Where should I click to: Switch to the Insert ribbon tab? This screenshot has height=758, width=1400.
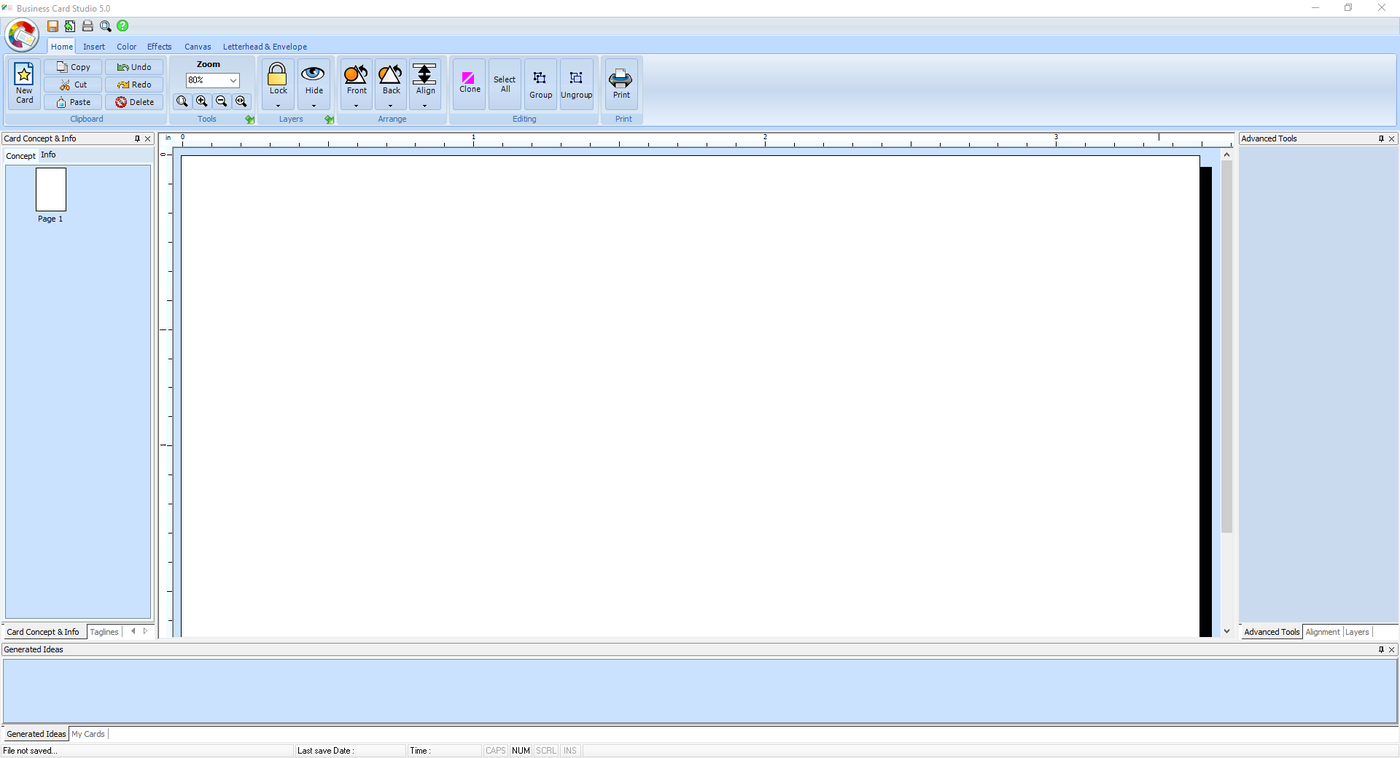(94, 46)
